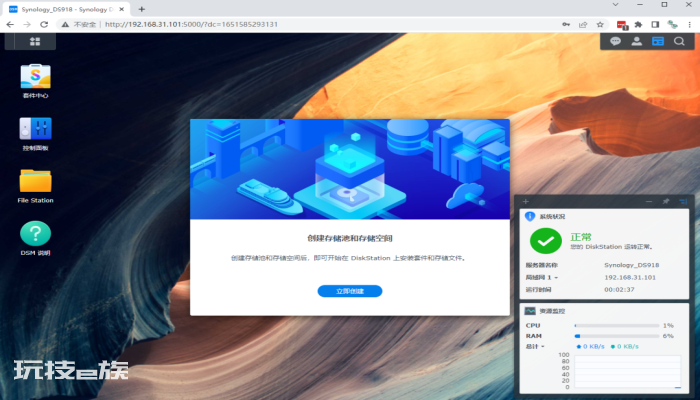Image resolution: width=700 pixels, height=400 pixels.
Task: Click System Health shield icon
Action: click(530, 216)
